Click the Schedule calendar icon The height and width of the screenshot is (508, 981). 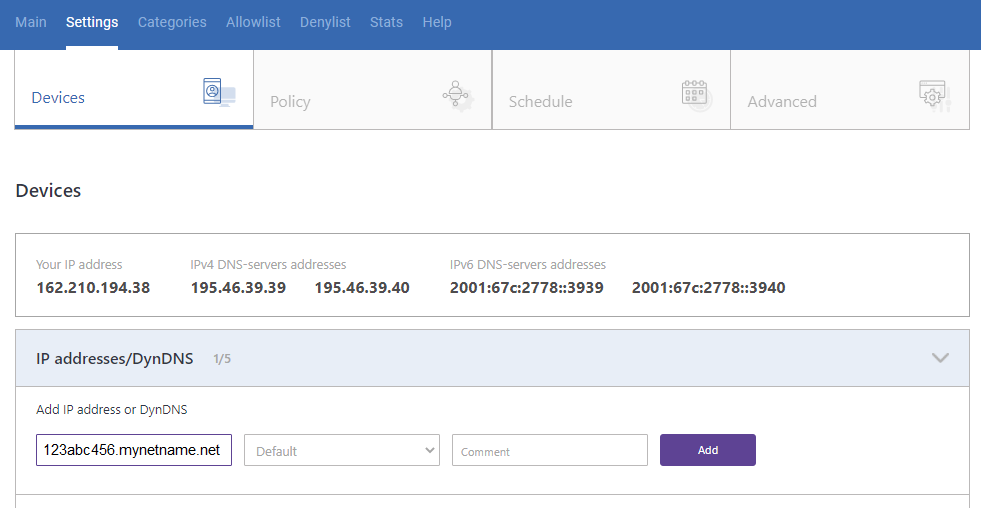coord(697,96)
